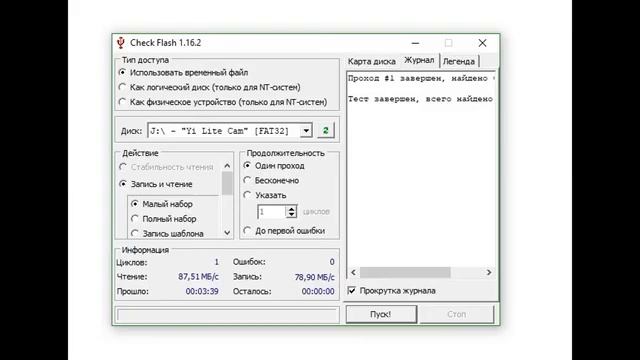Click the write speed value 78,90 МБ/с
The width and height of the screenshot is (640, 360).
pyautogui.click(x=315, y=277)
